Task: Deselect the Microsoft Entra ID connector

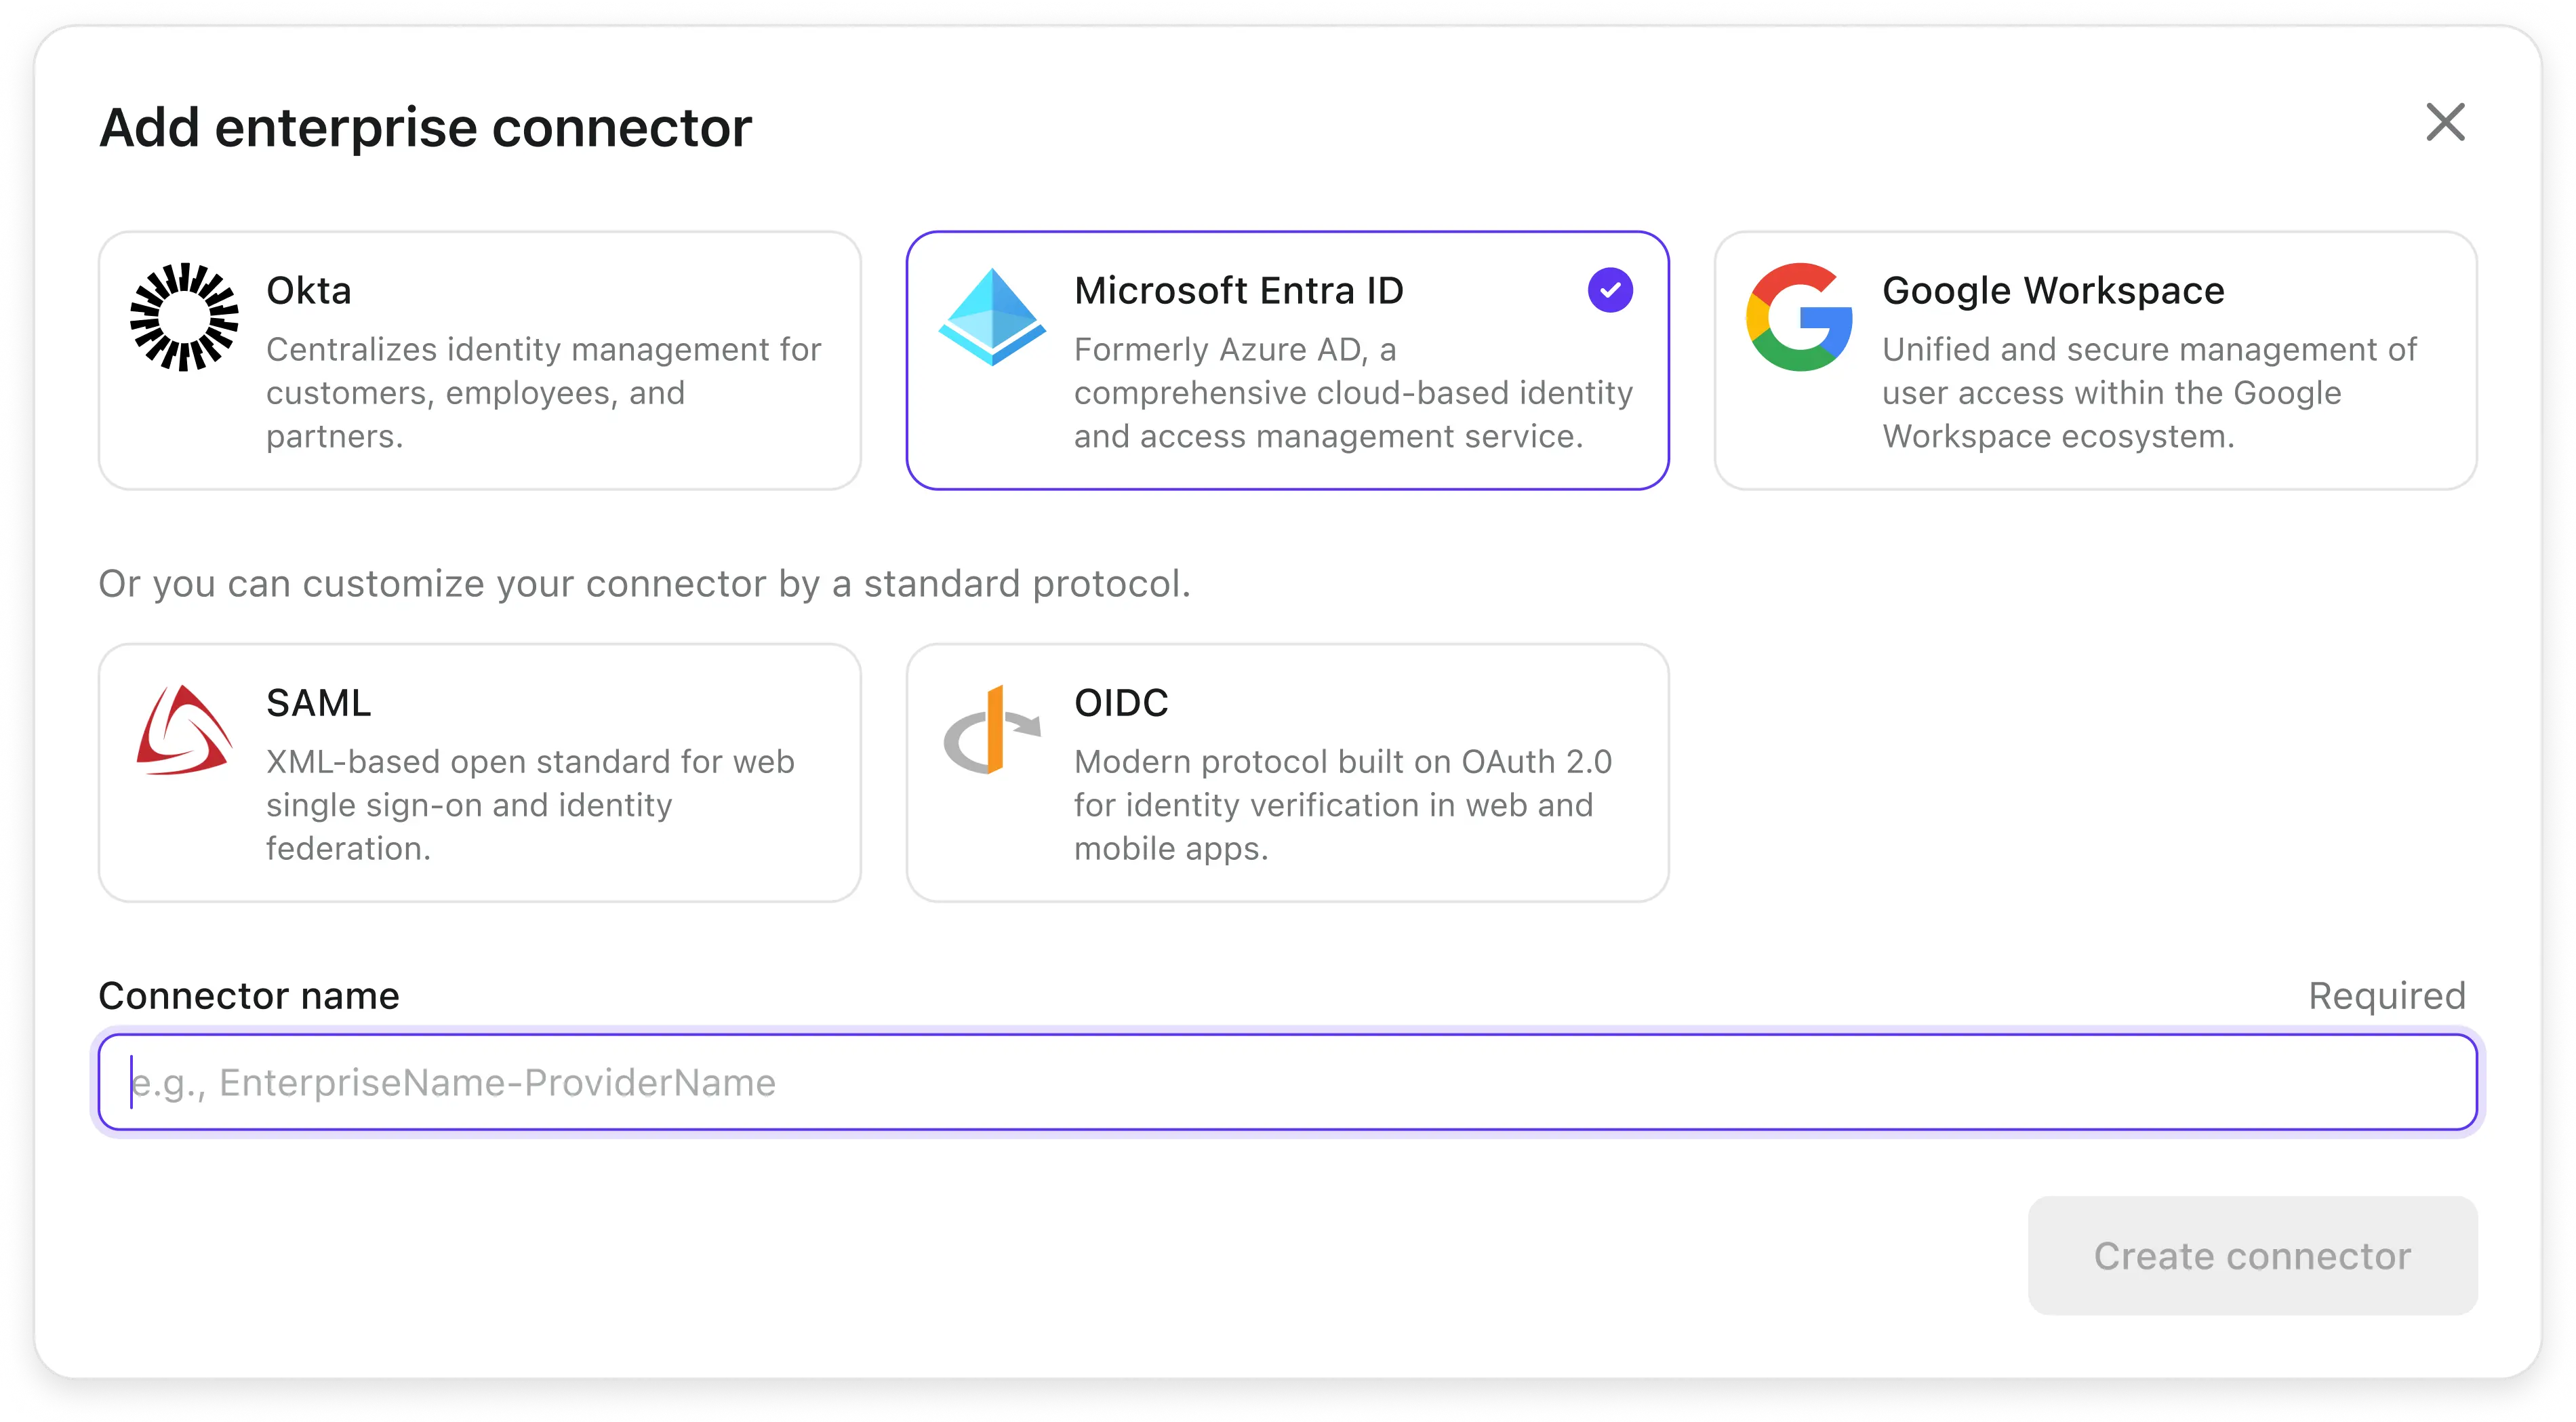Action: 1288,360
